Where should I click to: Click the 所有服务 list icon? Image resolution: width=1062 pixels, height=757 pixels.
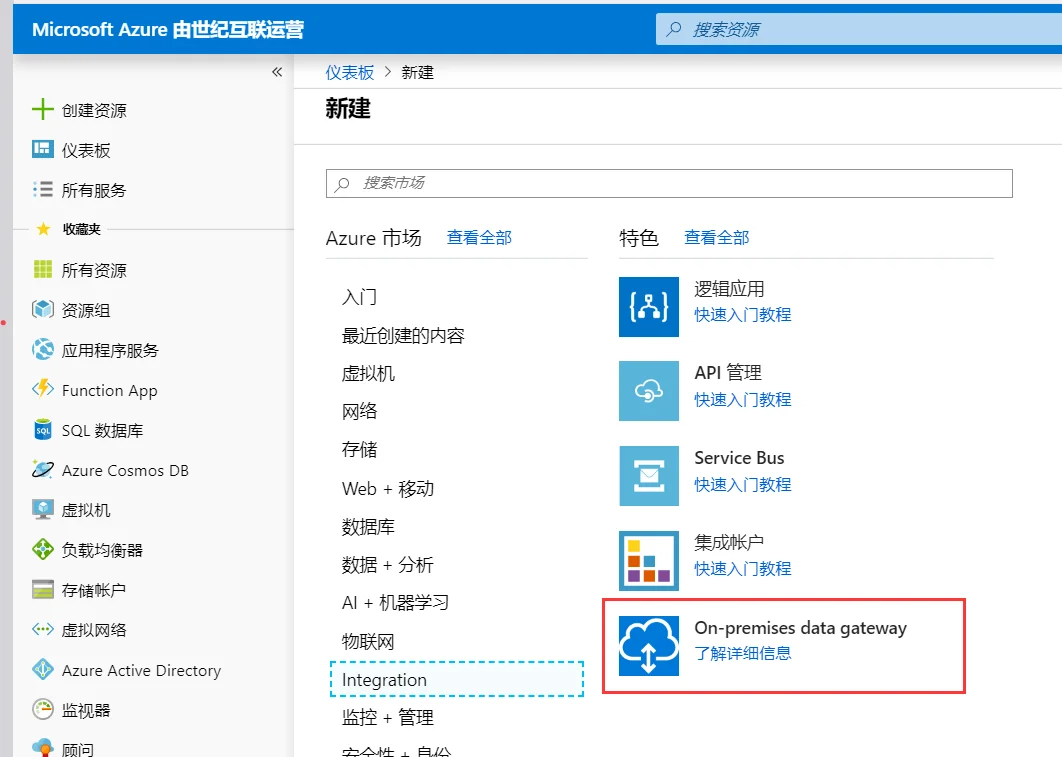43,189
